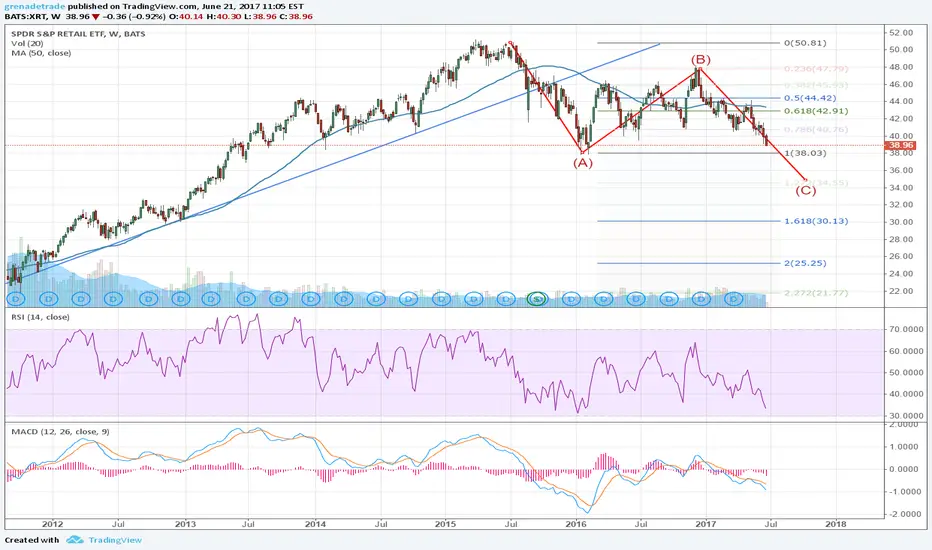Click the green S split marker
The height and width of the screenshot is (550, 932).
537,299
